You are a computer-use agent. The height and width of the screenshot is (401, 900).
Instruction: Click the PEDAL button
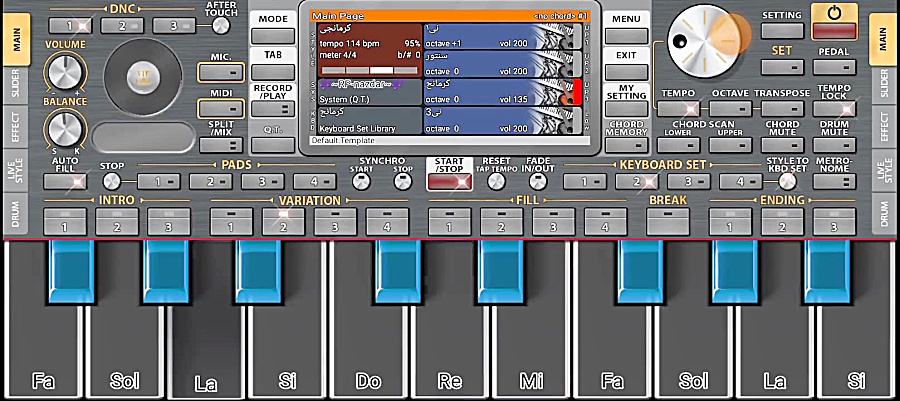click(834, 67)
